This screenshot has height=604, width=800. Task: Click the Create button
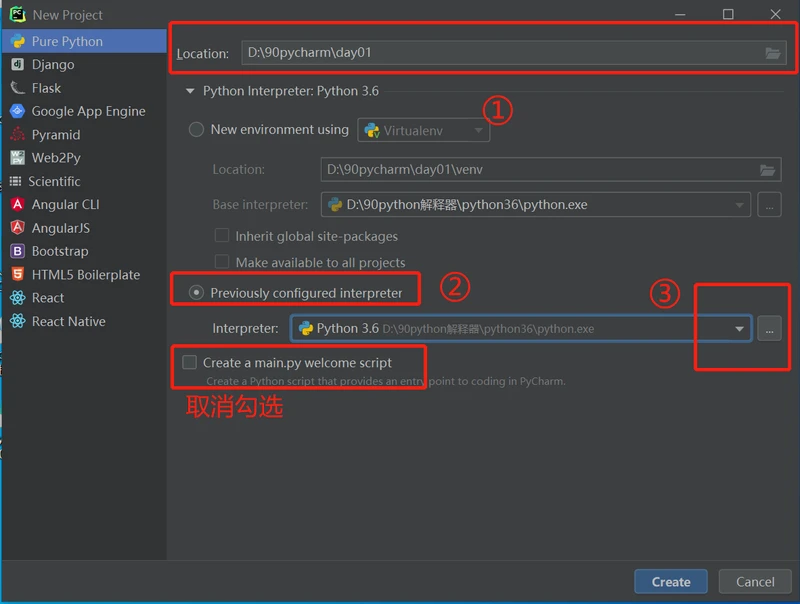point(670,582)
